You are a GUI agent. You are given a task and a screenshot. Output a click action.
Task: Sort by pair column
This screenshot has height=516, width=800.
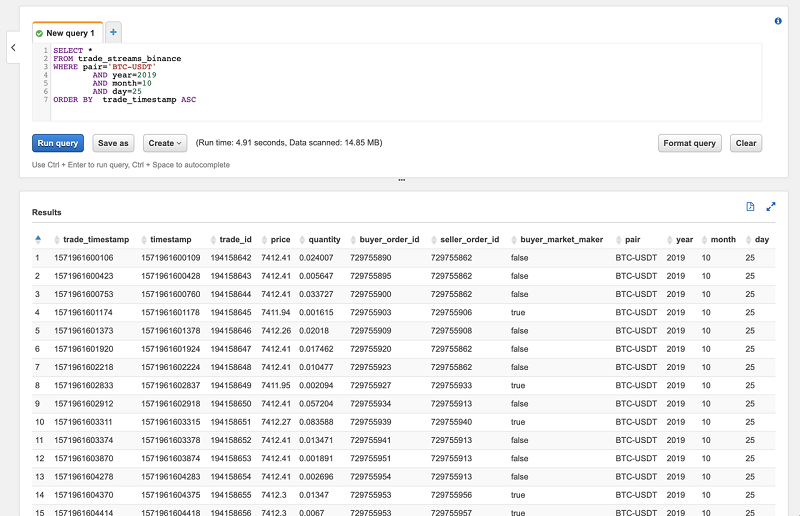(628, 239)
